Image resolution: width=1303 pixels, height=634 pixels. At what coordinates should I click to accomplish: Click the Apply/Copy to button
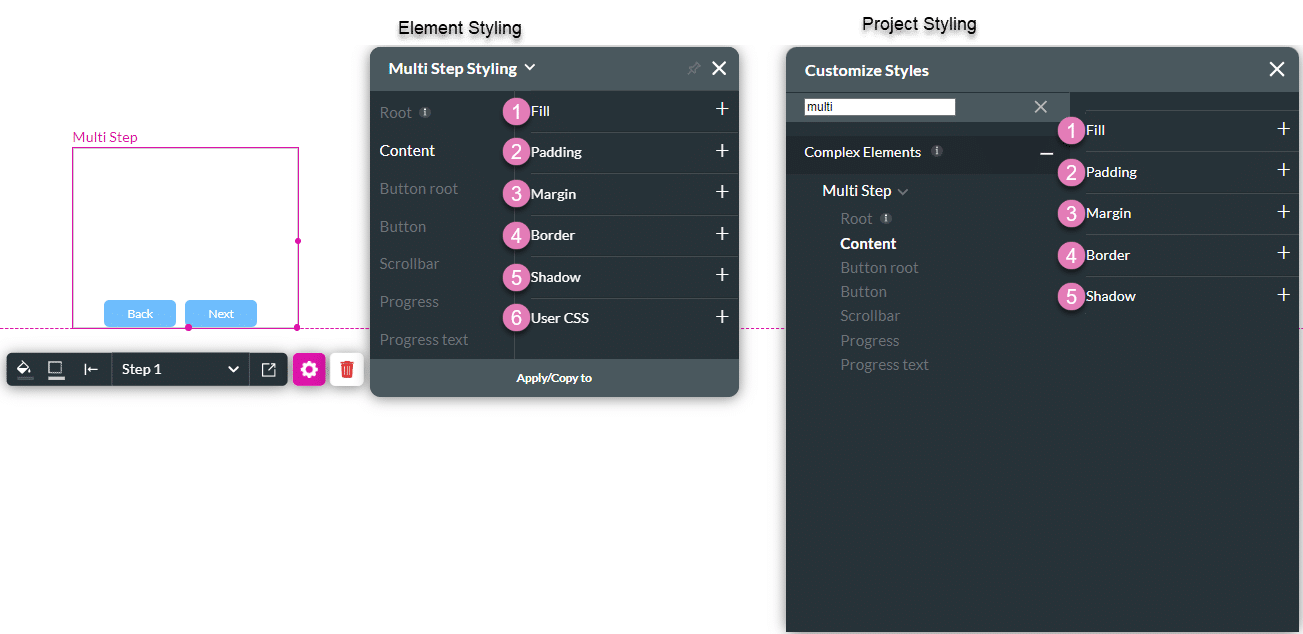pyautogui.click(x=554, y=378)
